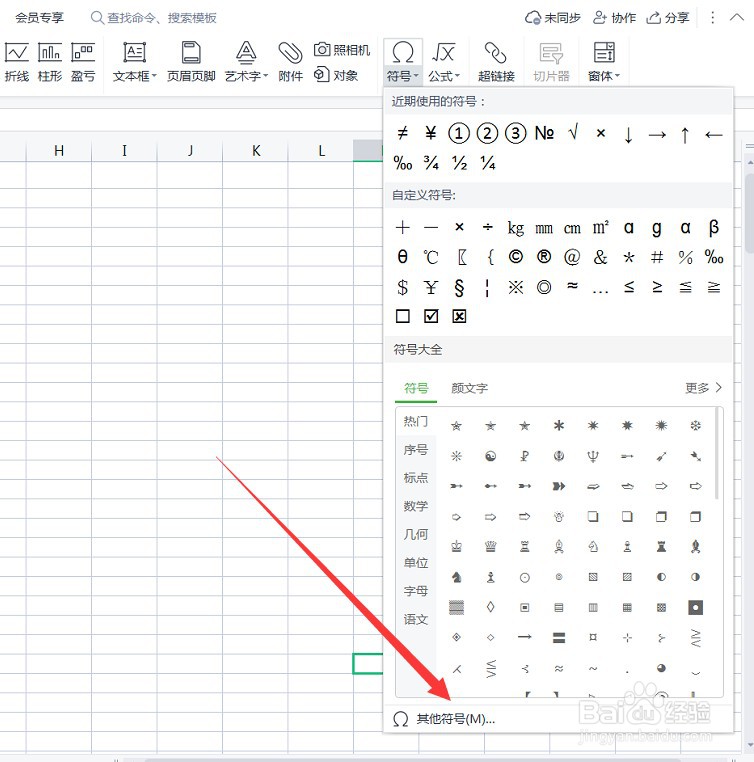The width and height of the screenshot is (754, 762).
Task: Select column H header
Action: 59,151
